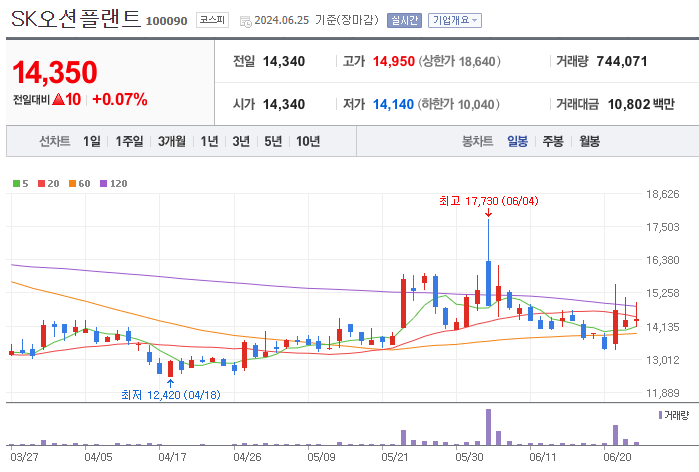The image size is (699, 472).
Task: Click the purple 120-day moving average swatch
Action: [x=103, y=184]
